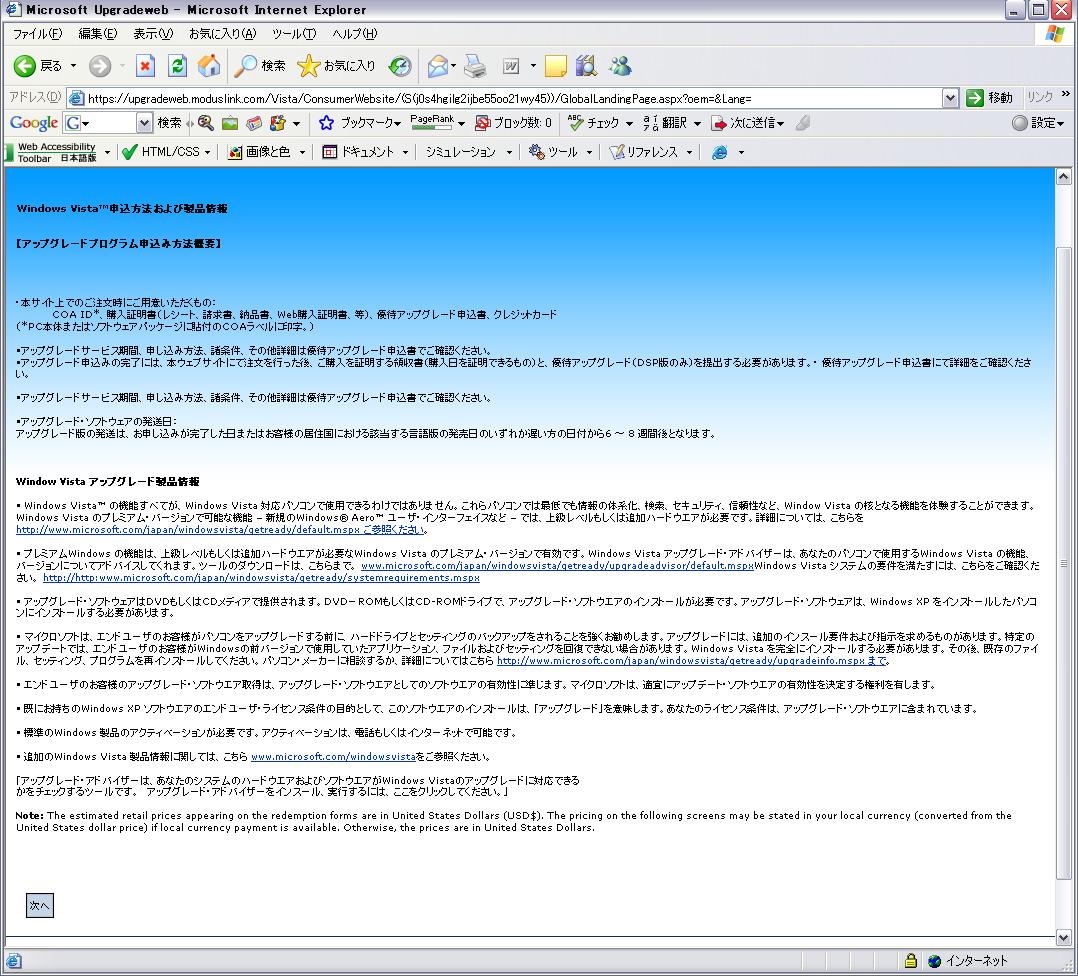Open the back button history dropdown arrow
Viewport: 1078px width, 976px height.
pos(74,66)
